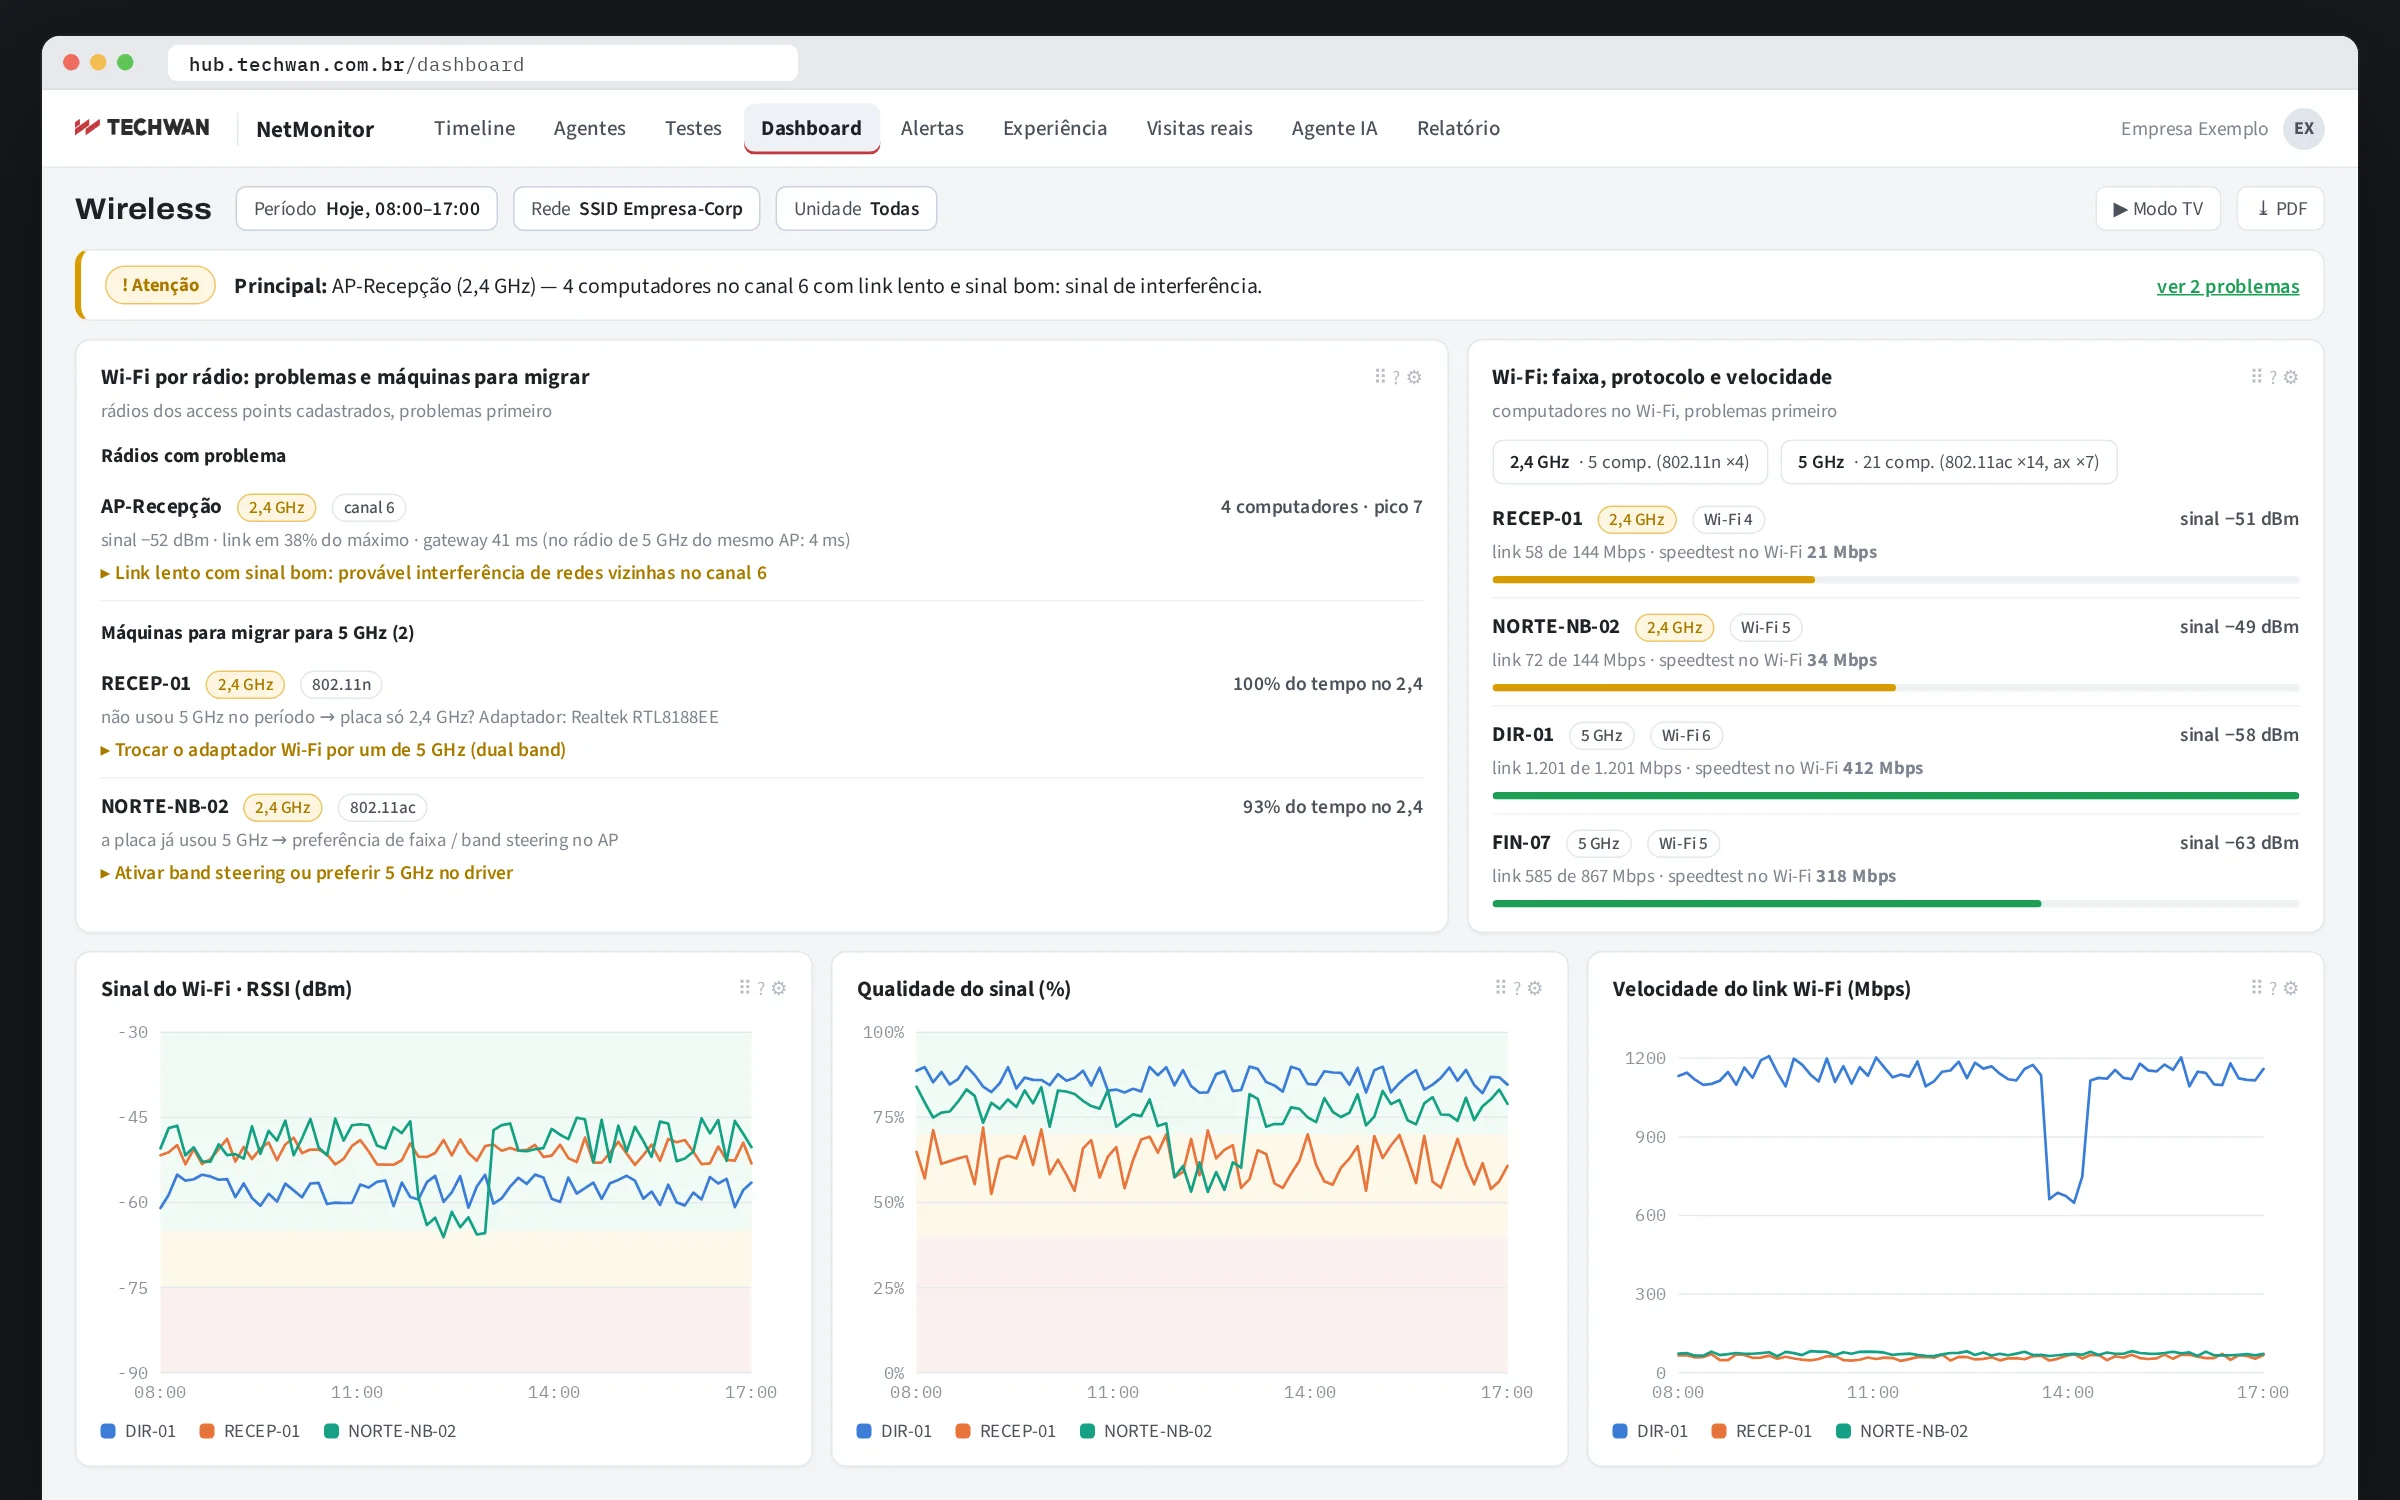Toggle DIR-01 in Qualidade do sinal legend

895,1431
